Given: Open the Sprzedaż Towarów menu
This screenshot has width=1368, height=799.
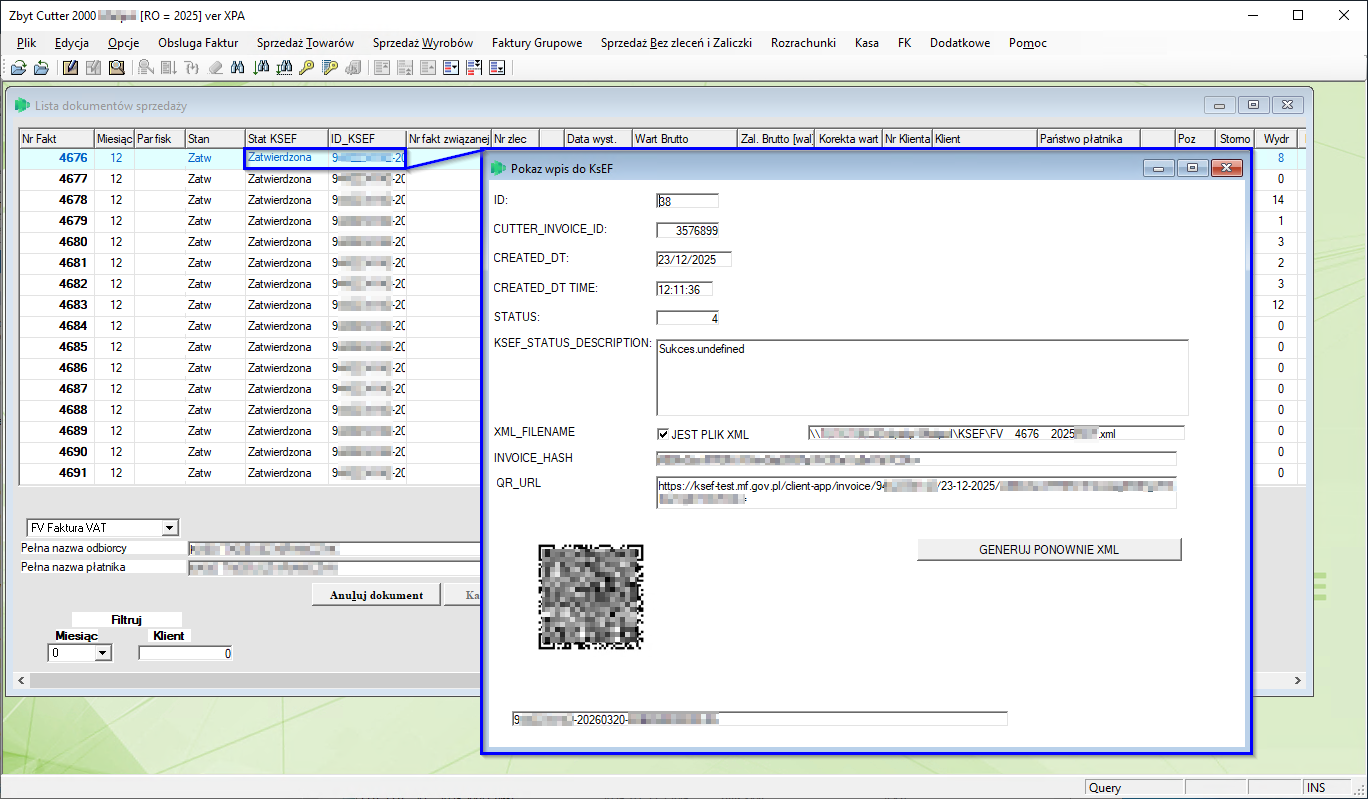Looking at the screenshot, I should pyautogui.click(x=305, y=43).
